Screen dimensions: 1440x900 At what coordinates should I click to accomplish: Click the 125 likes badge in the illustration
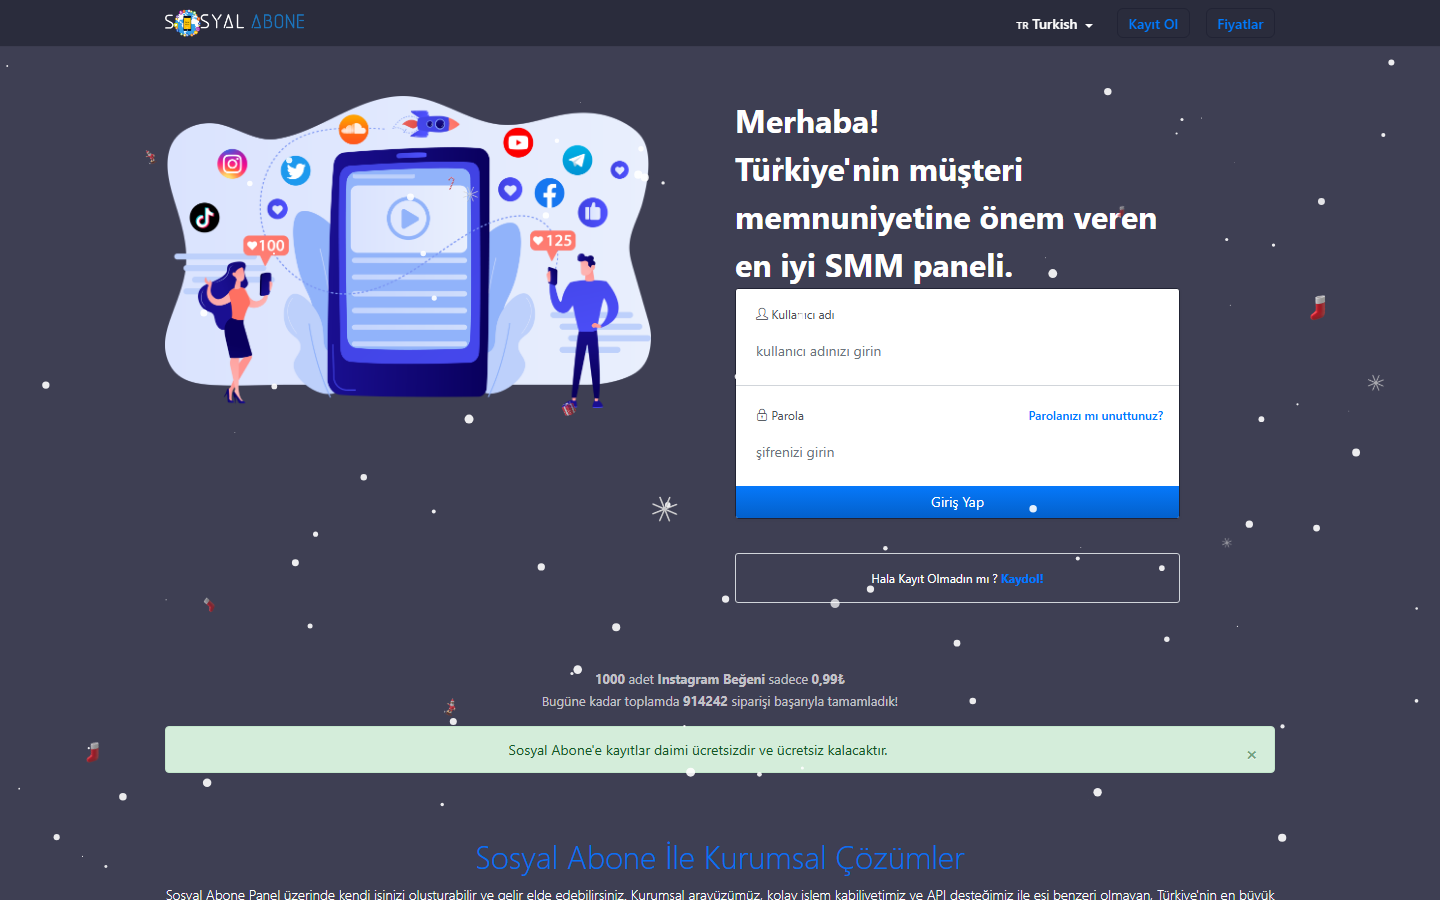tap(552, 240)
